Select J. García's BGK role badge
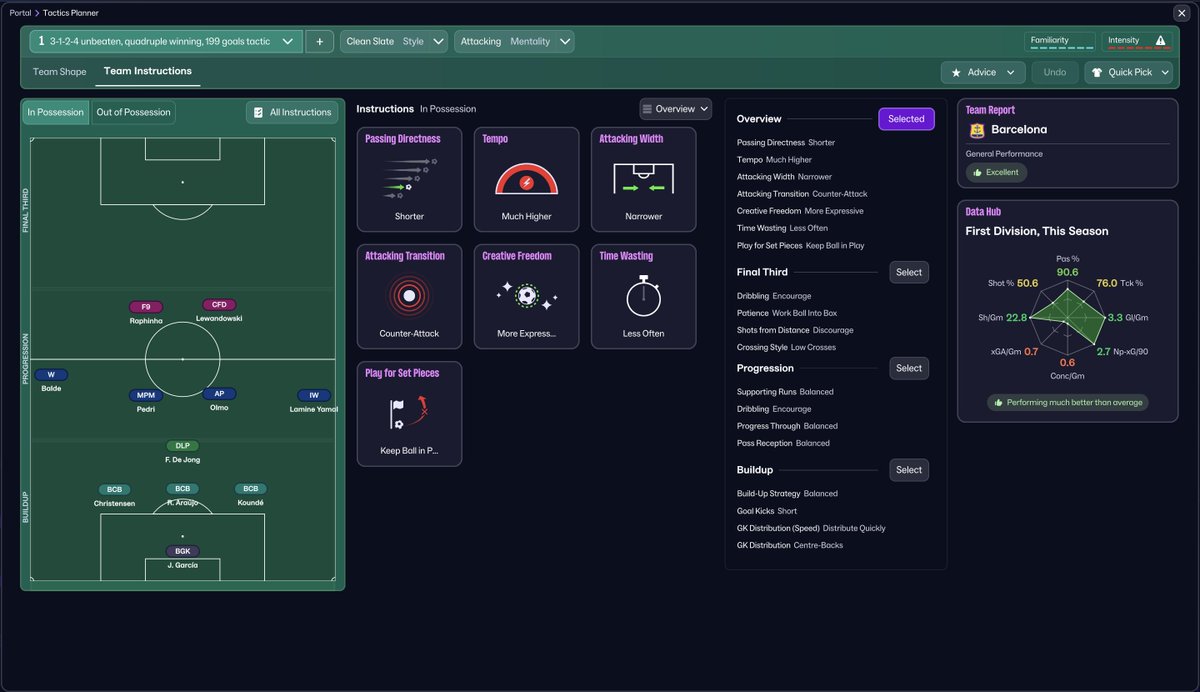Image resolution: width=1200 pixels, height=692 pixels. pos(182,551)
